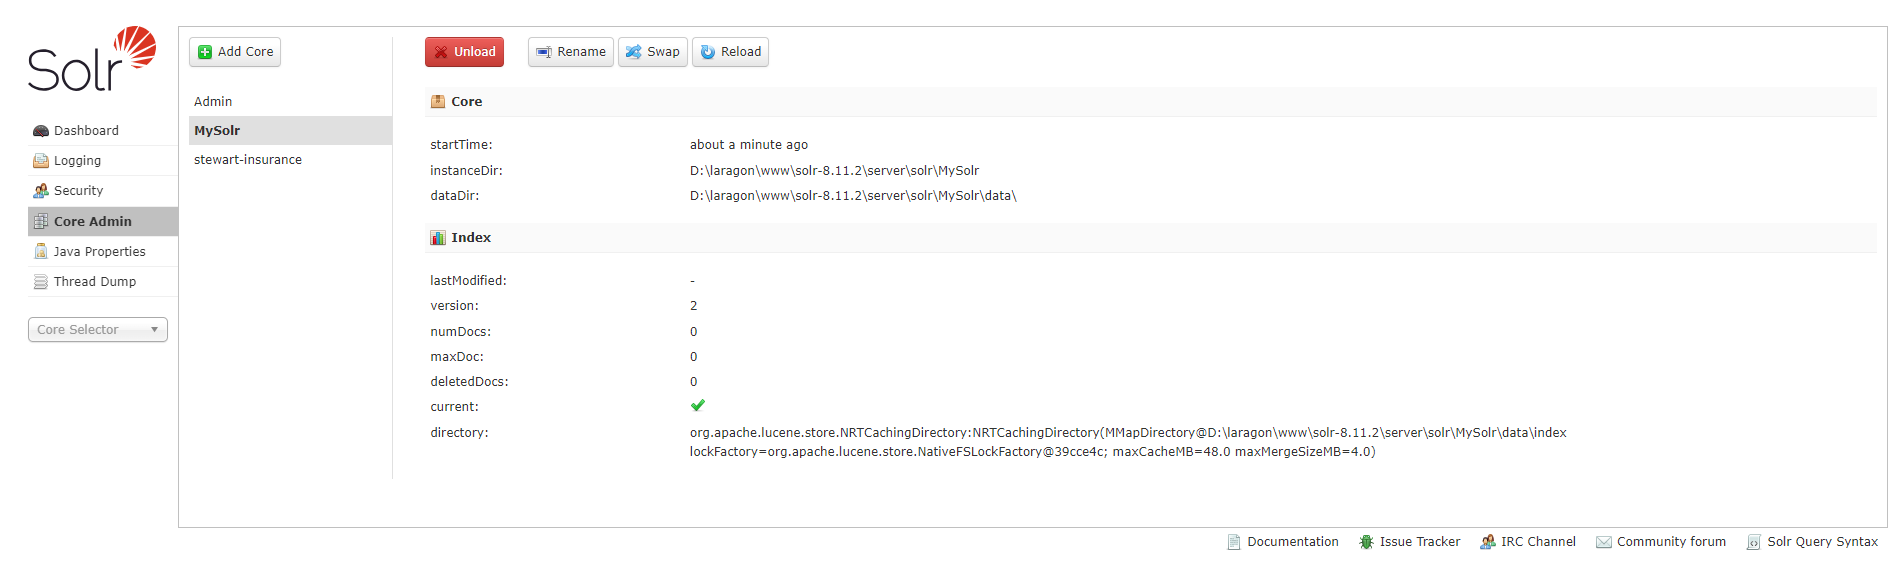Click the Core Admin grid icon

point(41,222)
